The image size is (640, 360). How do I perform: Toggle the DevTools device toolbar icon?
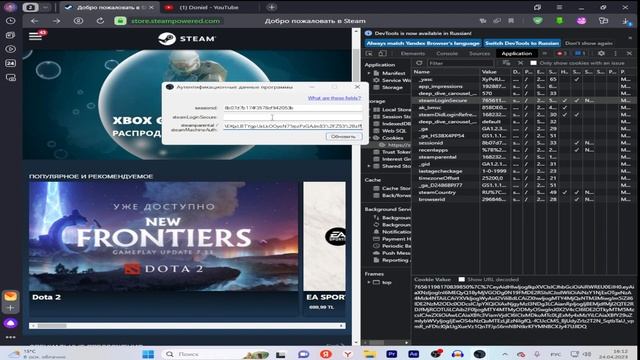click(x=382, y=53)
